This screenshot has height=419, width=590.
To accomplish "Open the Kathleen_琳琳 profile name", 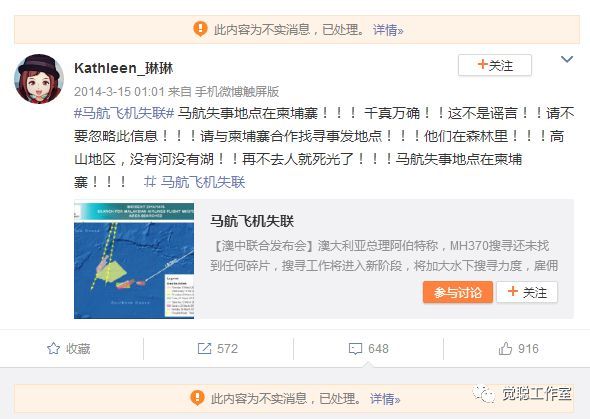I will point(123,68).
